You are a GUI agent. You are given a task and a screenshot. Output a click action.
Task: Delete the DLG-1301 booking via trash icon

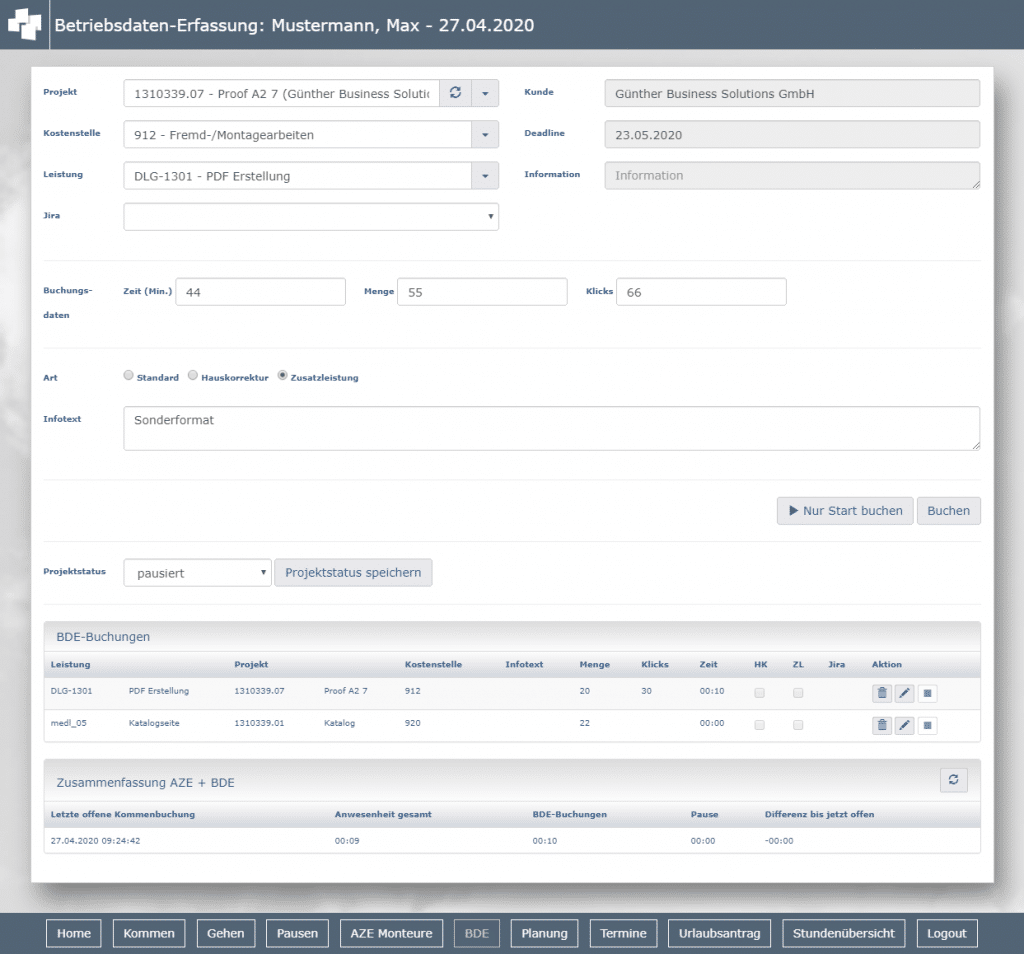pyautogui.click(x=882, y=693)
